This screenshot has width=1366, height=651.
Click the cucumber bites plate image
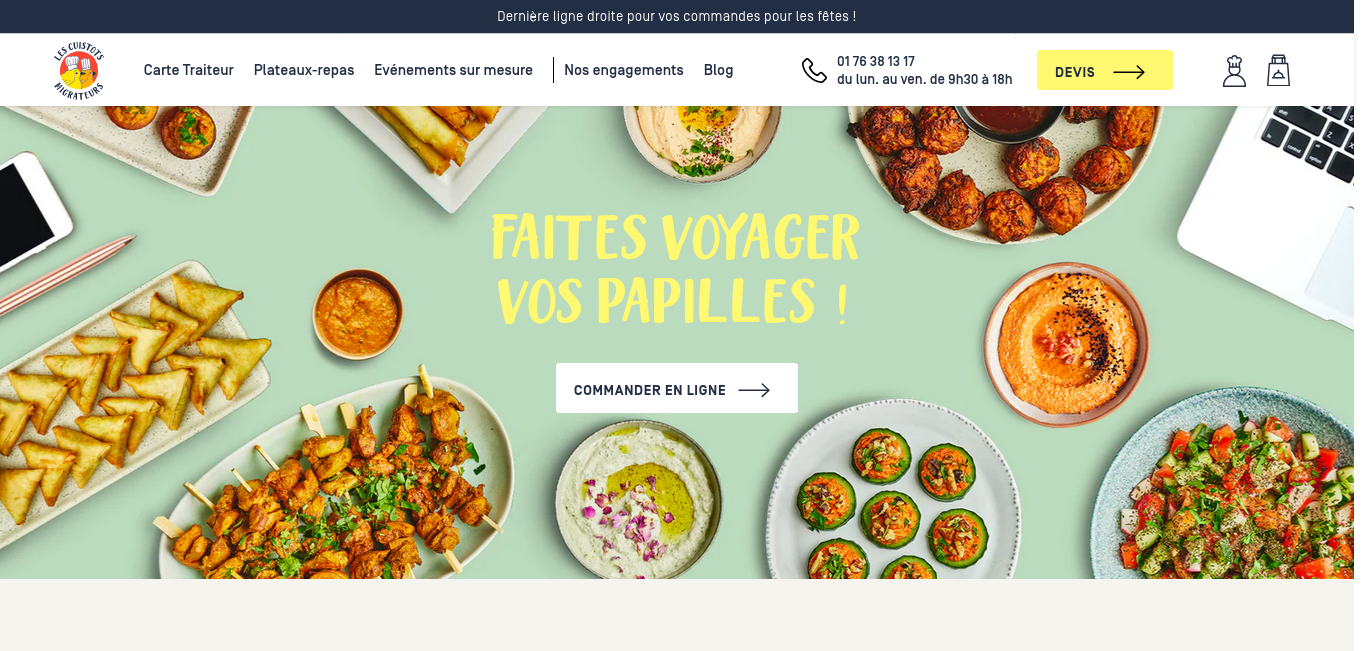pyautogui.click(x=893, y=490)
